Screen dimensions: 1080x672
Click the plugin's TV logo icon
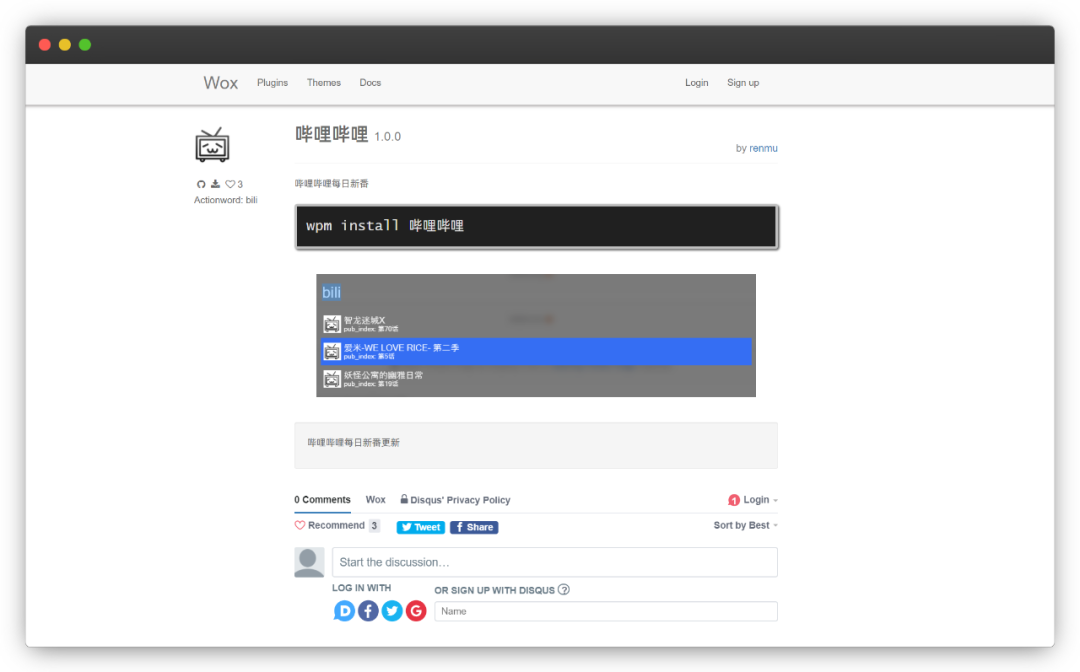(212, 145)
